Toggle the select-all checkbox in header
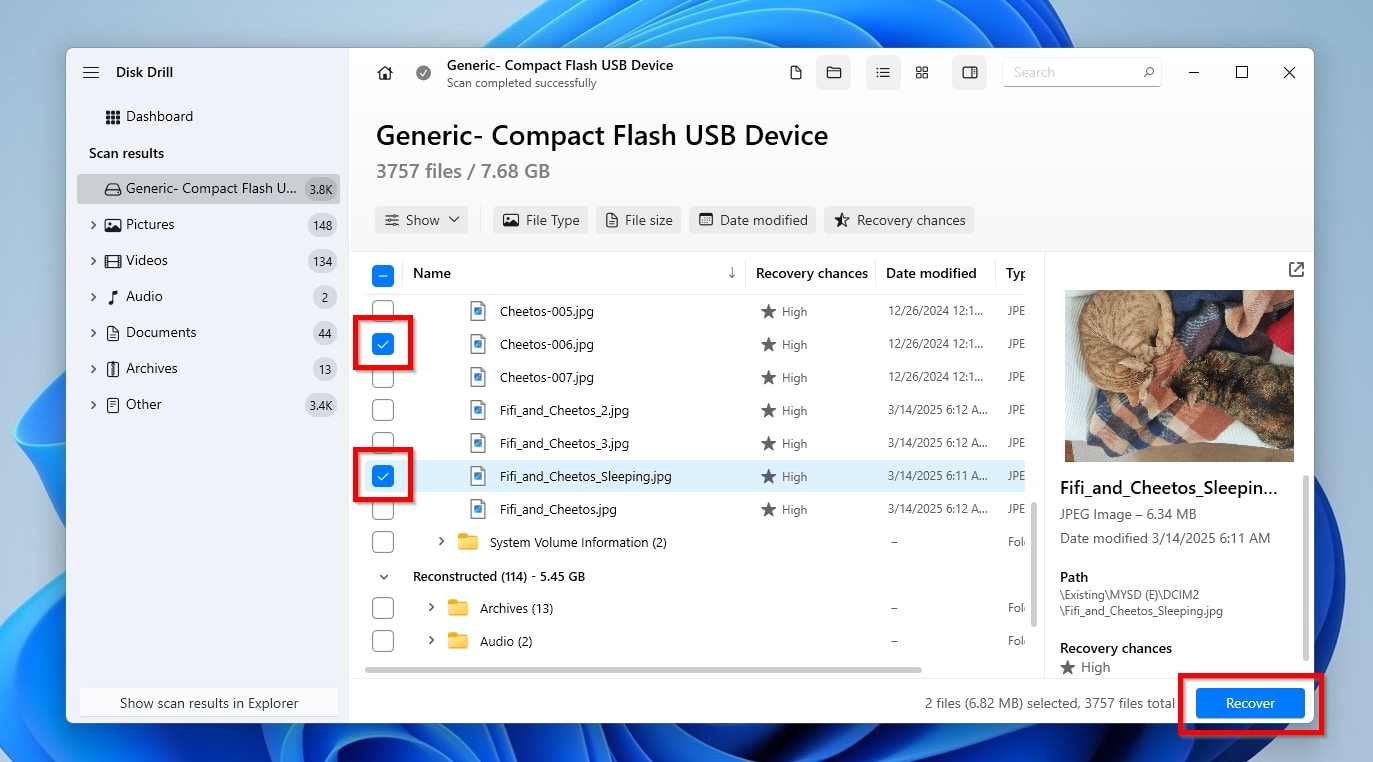The height and width of the screenshot is (762, 1373). tap(383, 273)
